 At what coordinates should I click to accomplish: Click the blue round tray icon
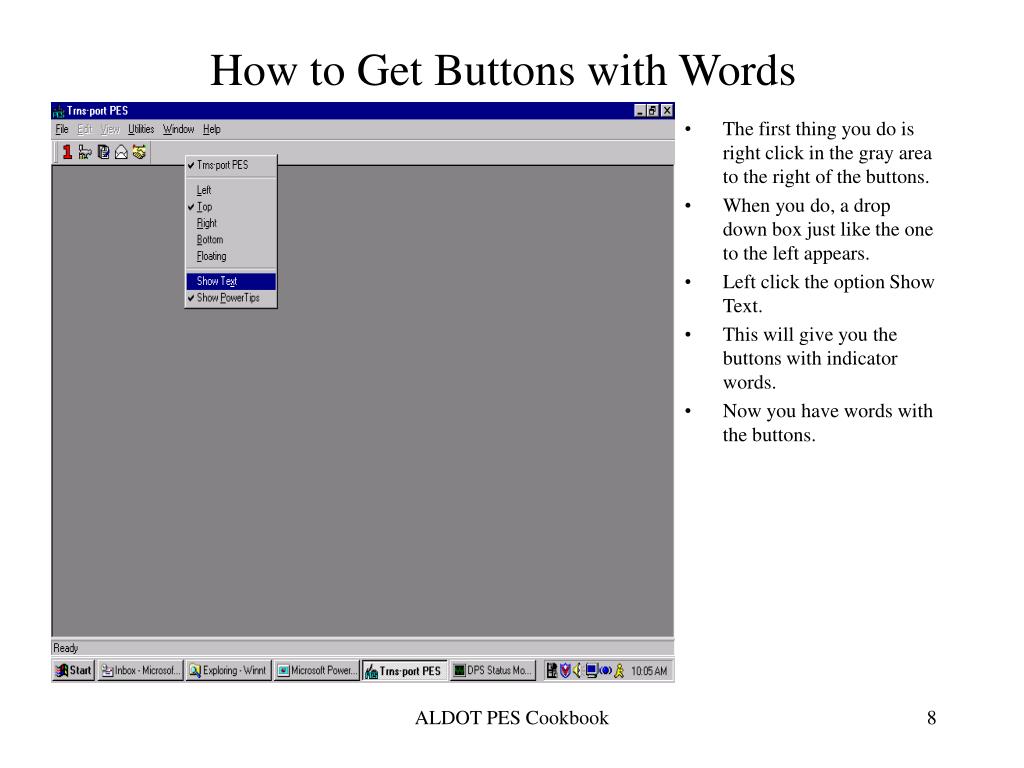click(605, 671)
